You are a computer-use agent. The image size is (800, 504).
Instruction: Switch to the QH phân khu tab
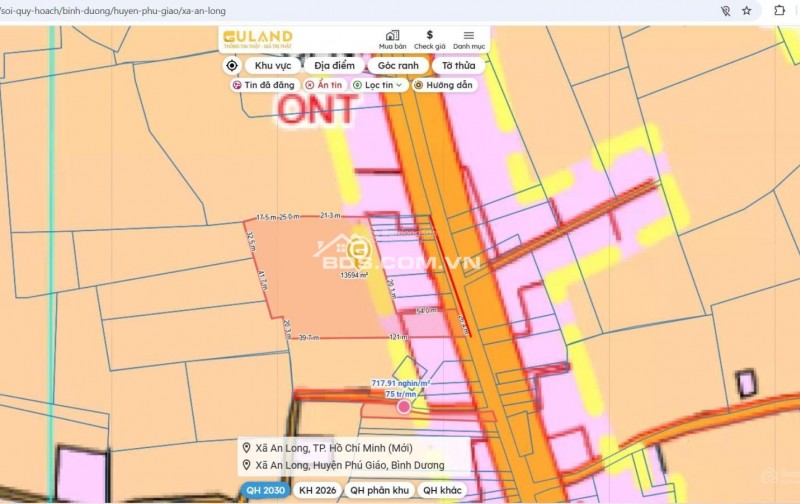point(377,491)
